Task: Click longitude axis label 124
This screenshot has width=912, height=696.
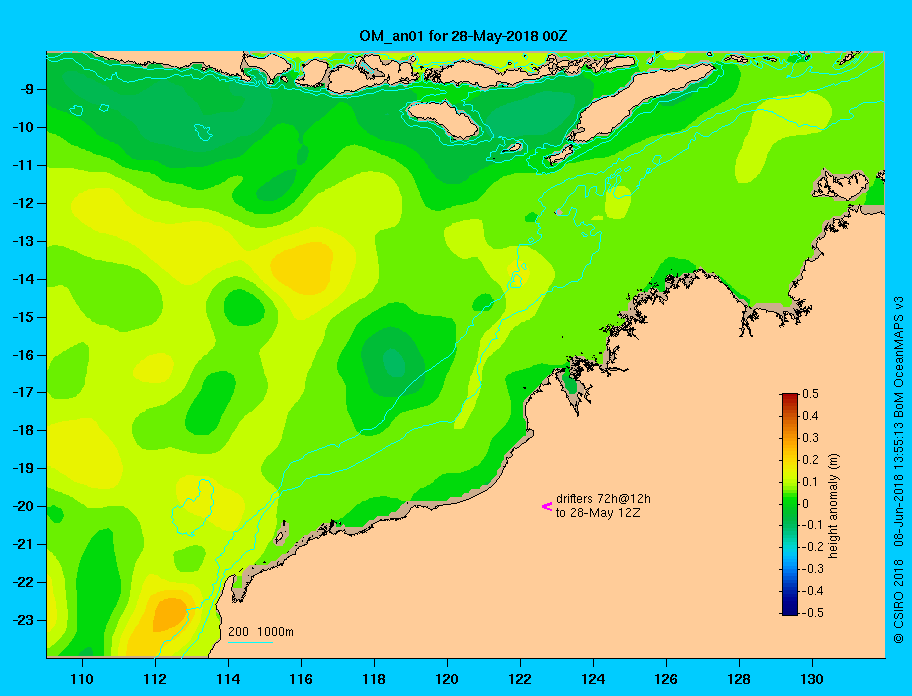Action: 593,679
